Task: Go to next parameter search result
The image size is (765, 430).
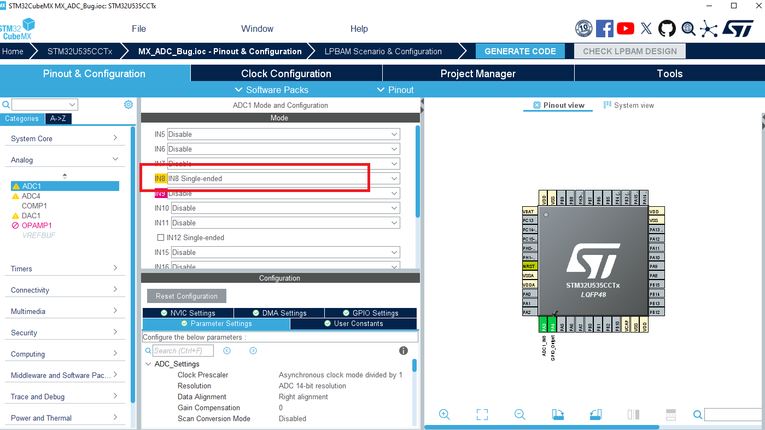Action: click(253, 350)
